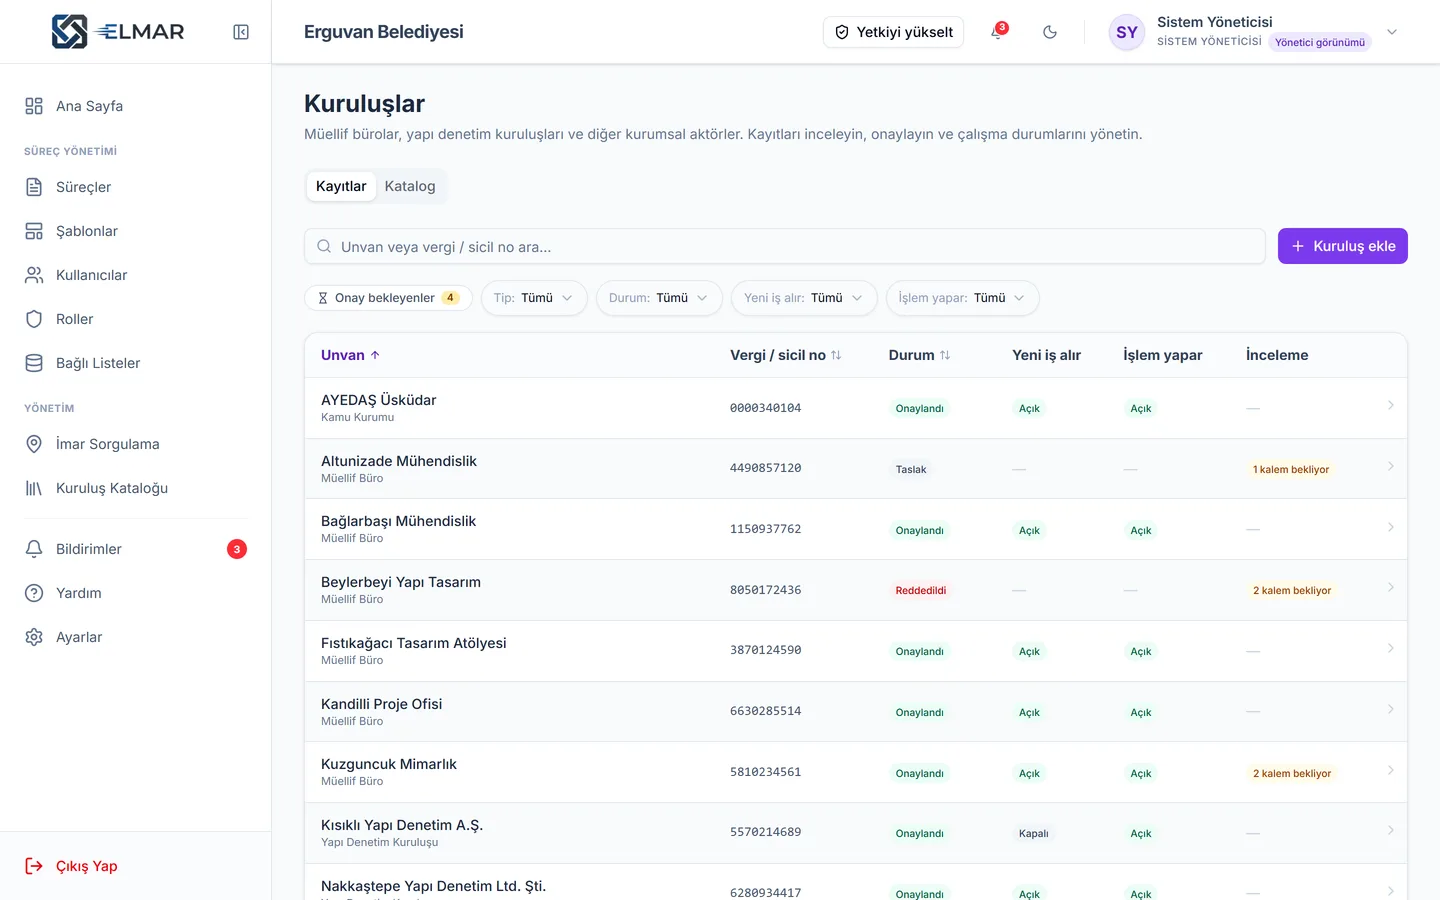Select the Kayıtlar tab
Viewport: 1440px width, 900px height.
(341, 186)
